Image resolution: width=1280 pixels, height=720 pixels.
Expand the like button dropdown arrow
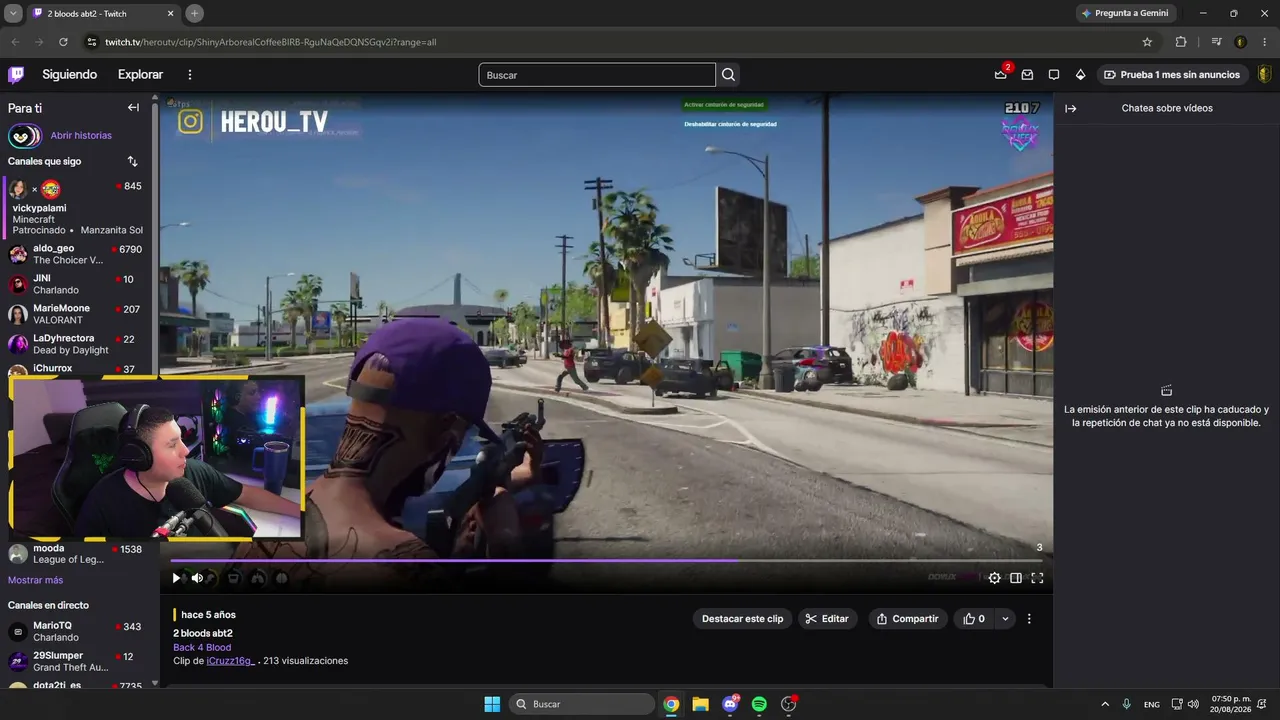tap(1005, 619)
